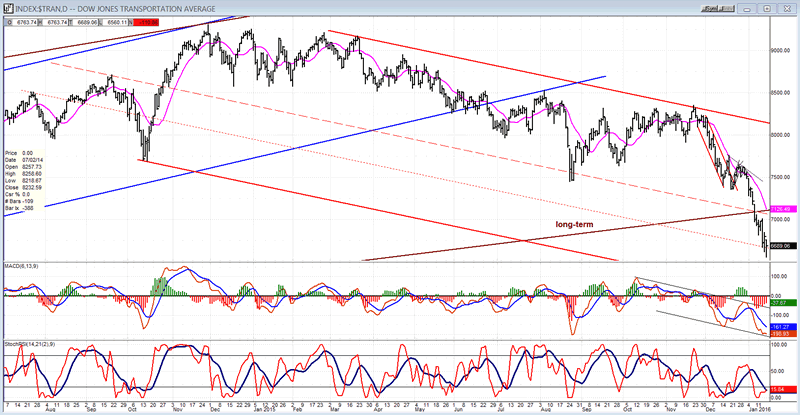The width and height of the screenshot is (800, 415).
Task: Click the StochRSI(14,21(2),9) indicator label
Action: (30, 344)
